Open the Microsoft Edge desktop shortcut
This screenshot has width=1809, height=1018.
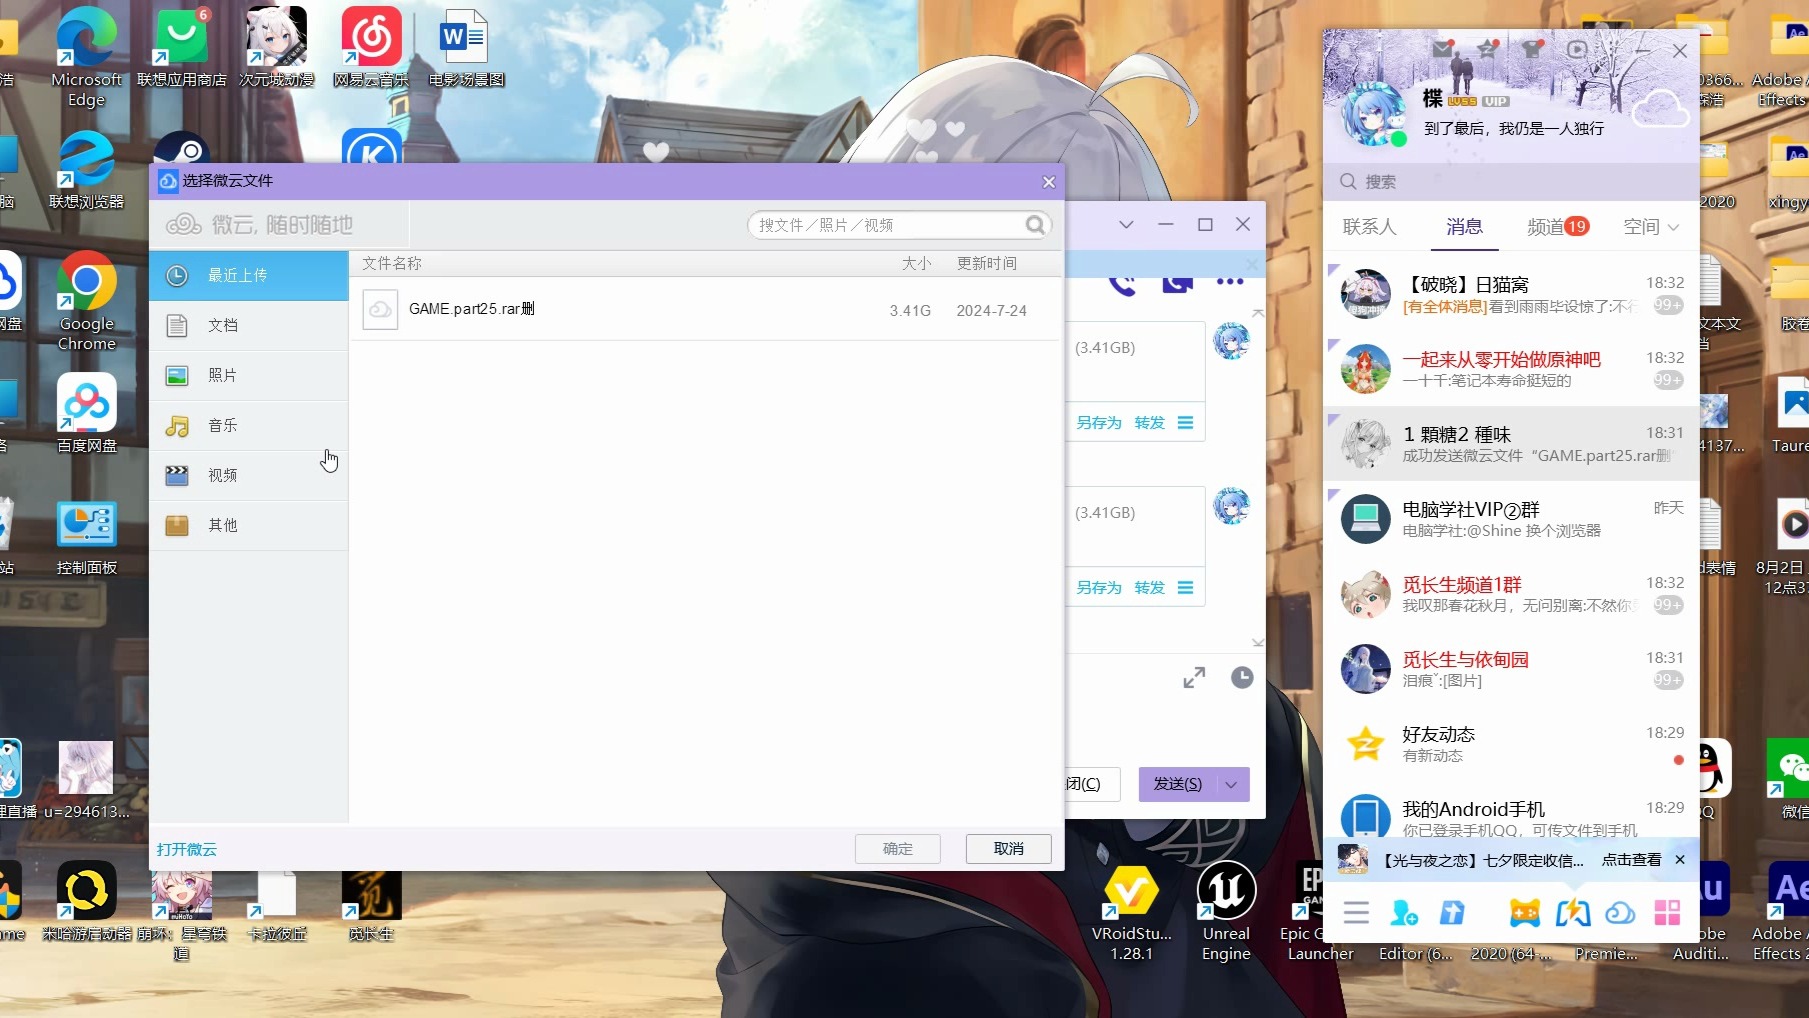point(87,58)
